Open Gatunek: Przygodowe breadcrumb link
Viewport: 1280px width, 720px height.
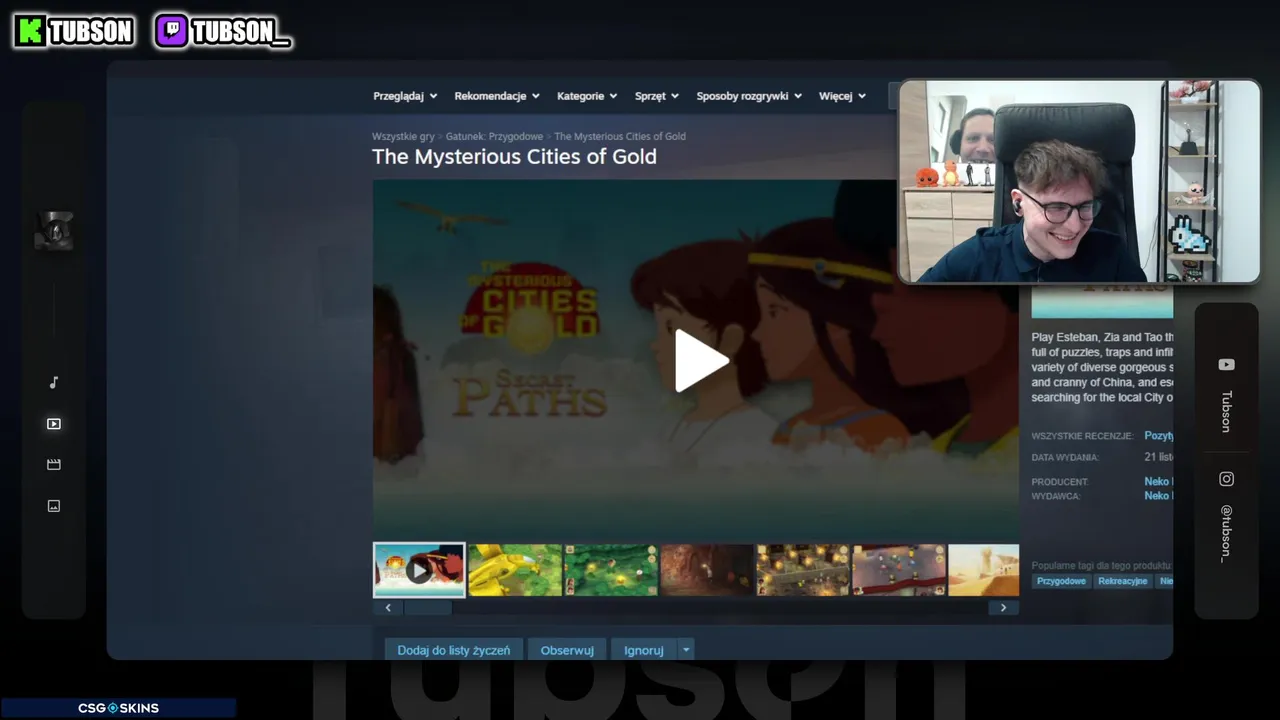tap(494, 136)
